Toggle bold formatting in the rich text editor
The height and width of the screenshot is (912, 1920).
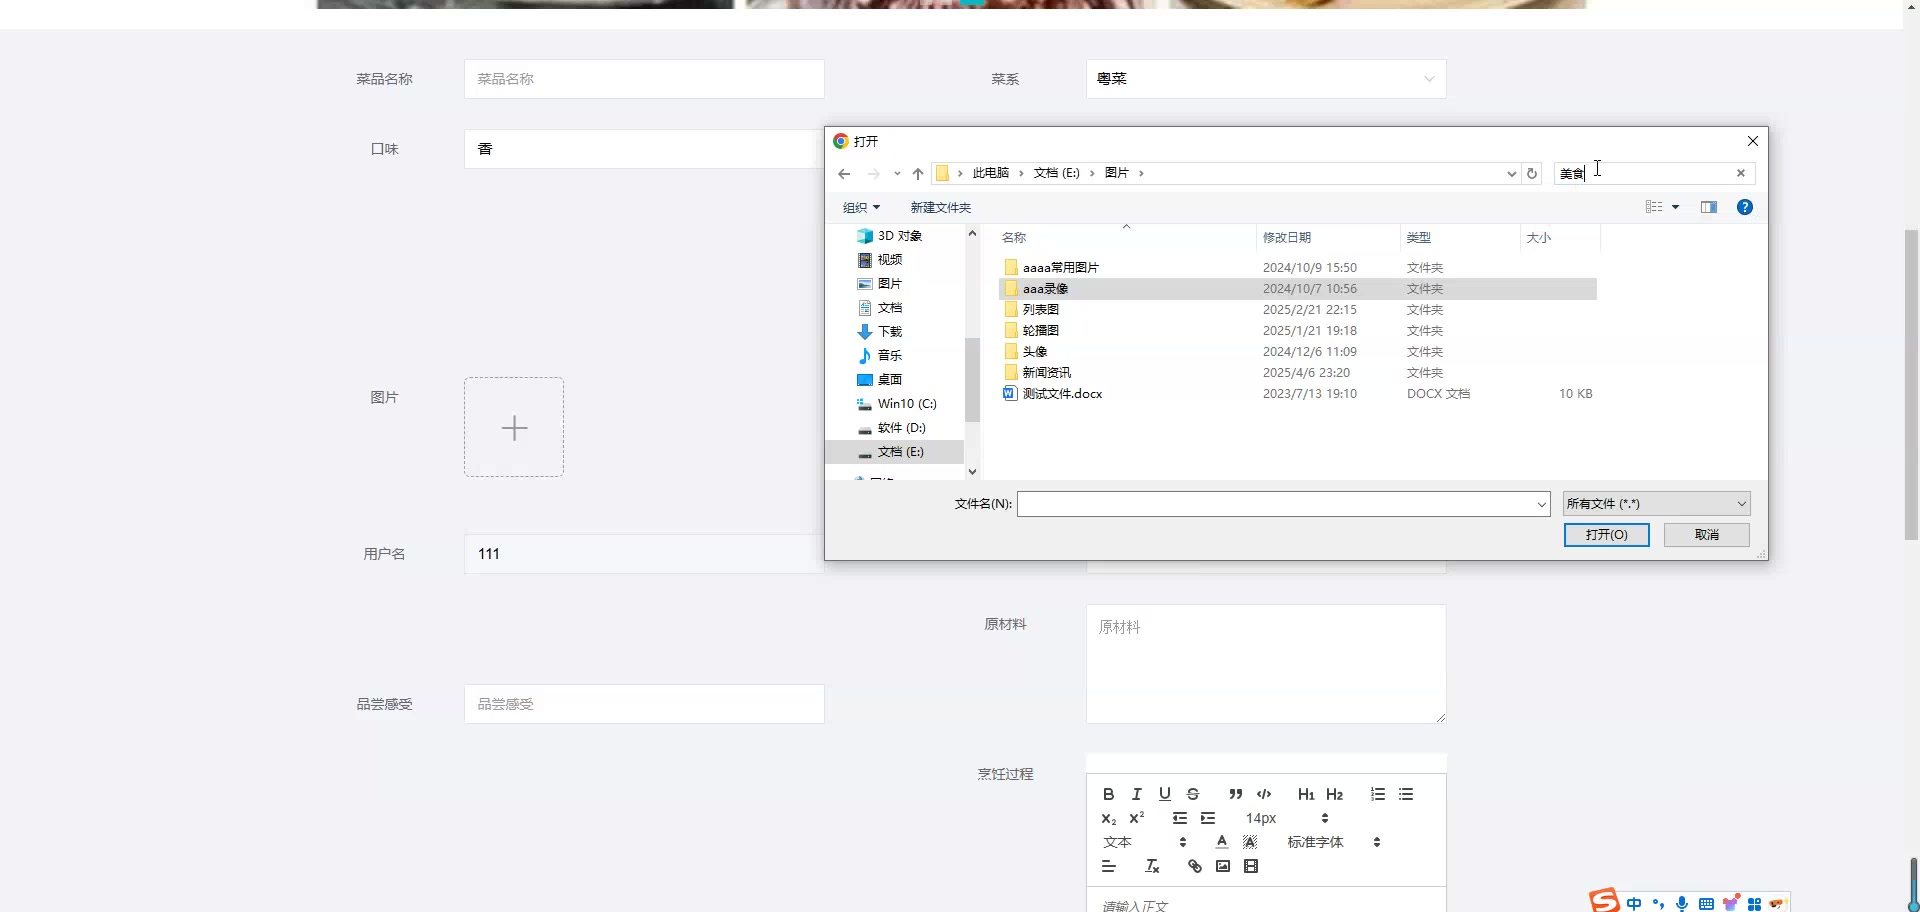point(1108,794)
